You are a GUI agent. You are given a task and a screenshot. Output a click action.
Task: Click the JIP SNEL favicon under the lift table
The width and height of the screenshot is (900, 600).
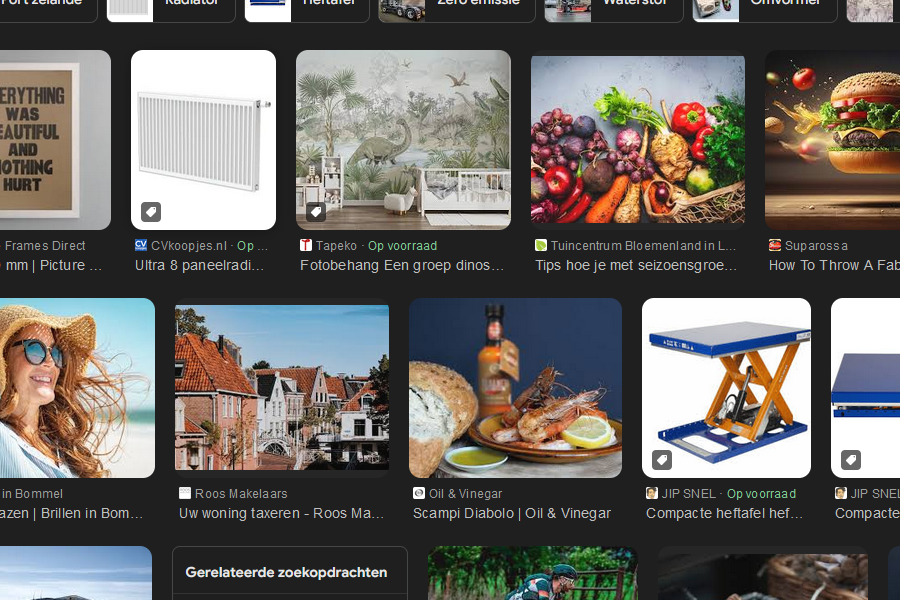pos(652,493)
